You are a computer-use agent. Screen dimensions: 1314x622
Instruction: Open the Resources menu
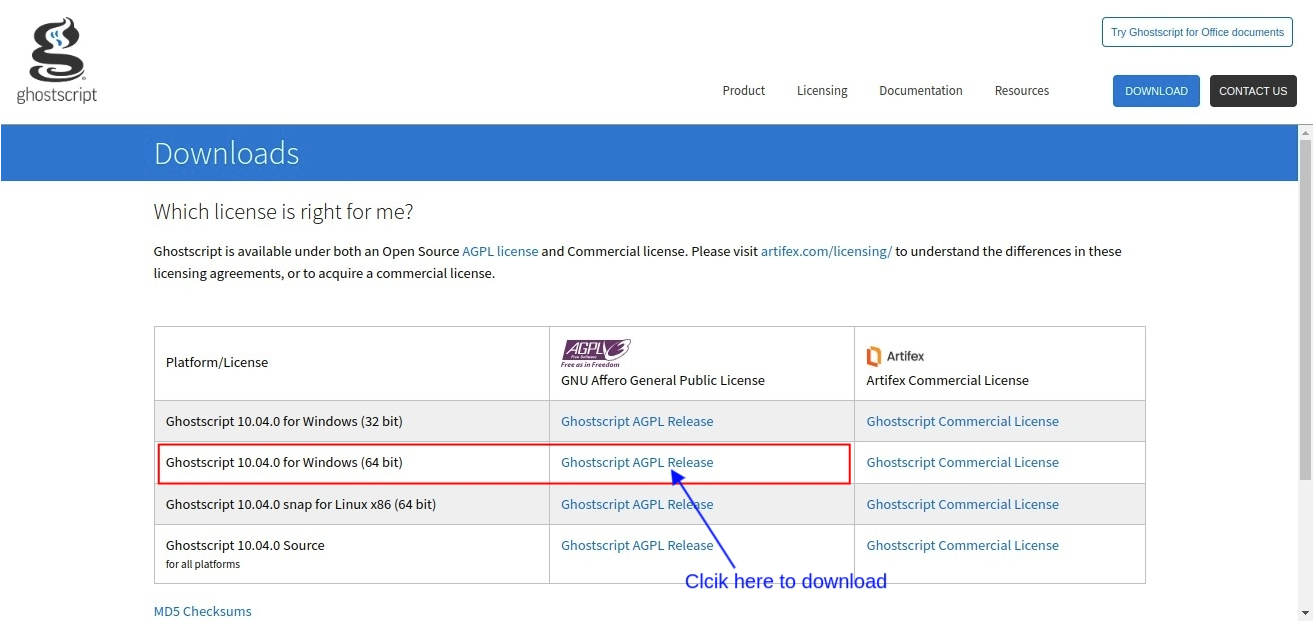(x=1021, y=90)
